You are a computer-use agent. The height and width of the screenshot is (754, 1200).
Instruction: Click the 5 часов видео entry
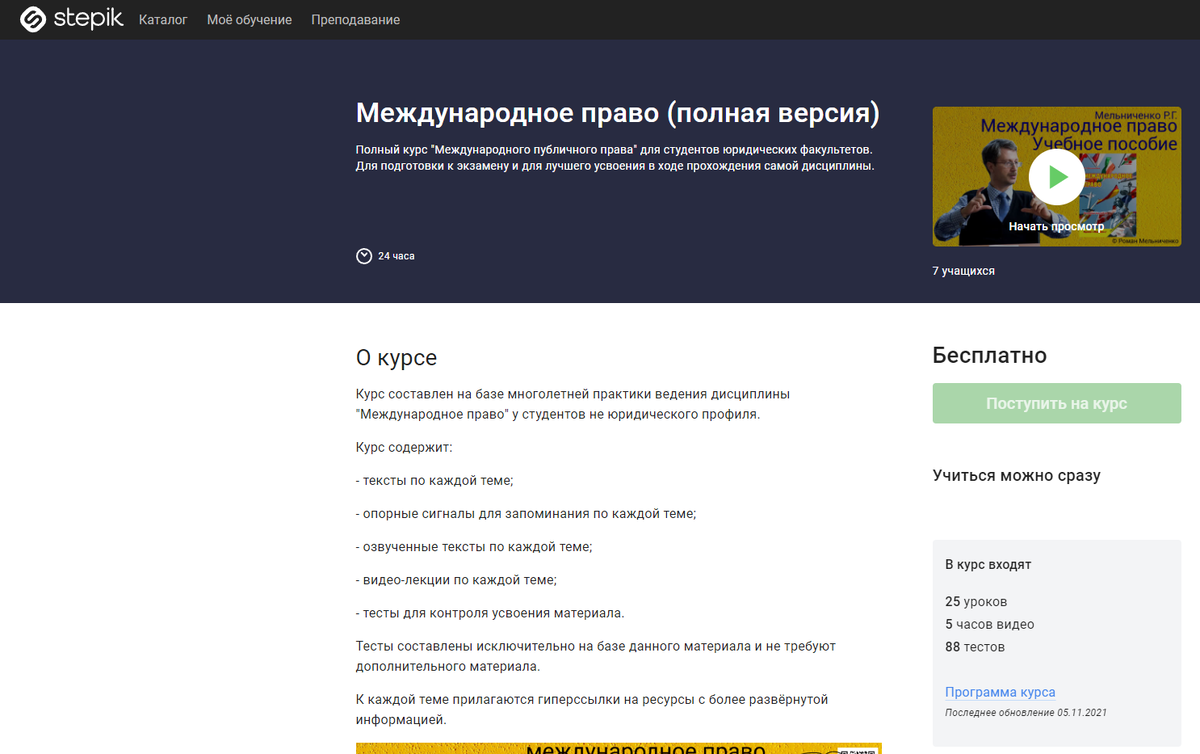[990, 624]
